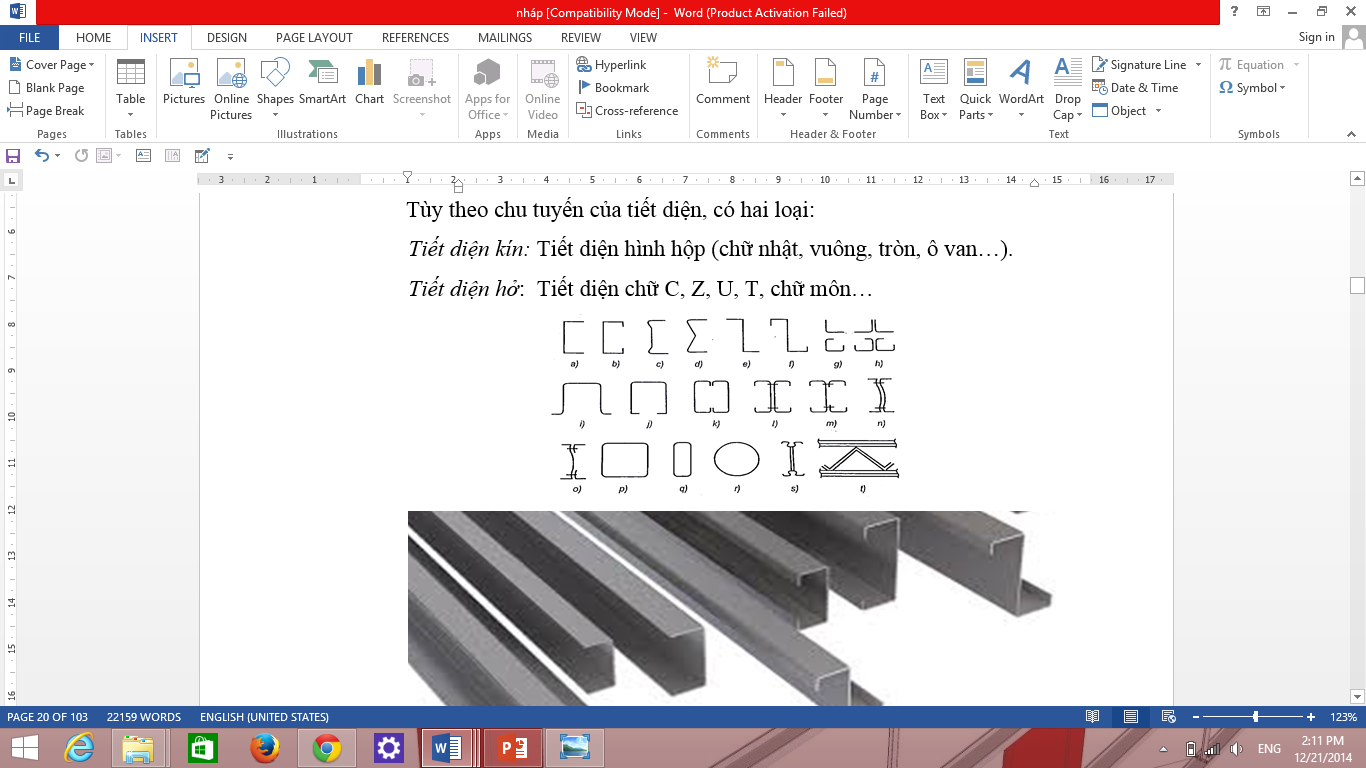This screenshot has width=1366, height=768.
Task: Switch to the HOME tab
Action: (x=93, y=38)
